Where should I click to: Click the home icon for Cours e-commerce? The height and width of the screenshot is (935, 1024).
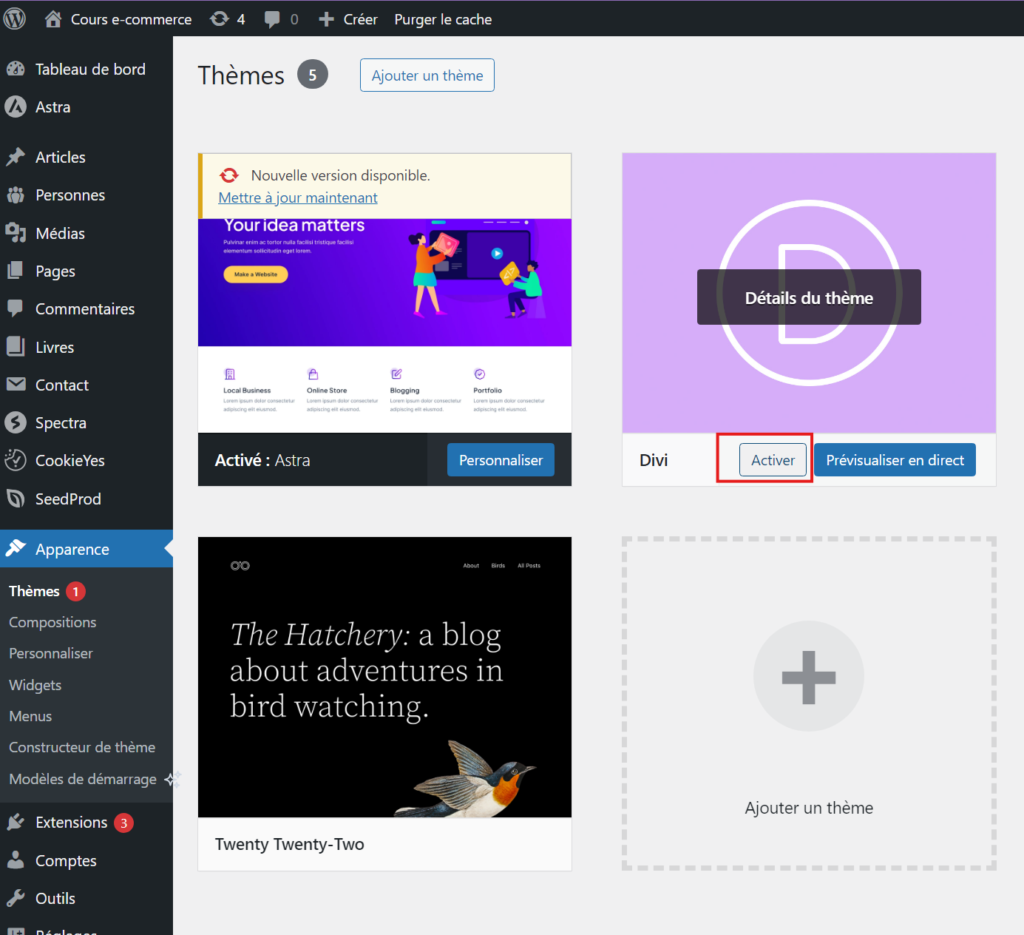53,19
